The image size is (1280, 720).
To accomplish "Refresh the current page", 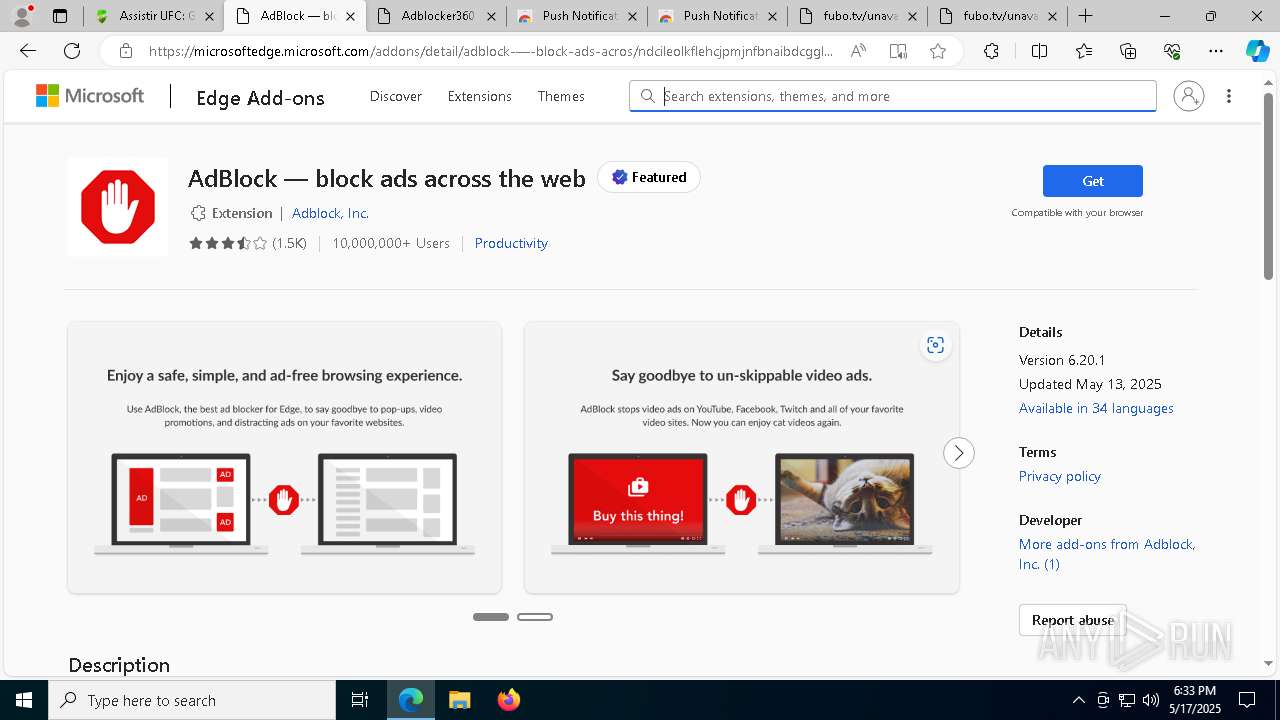I will point(72,51).
